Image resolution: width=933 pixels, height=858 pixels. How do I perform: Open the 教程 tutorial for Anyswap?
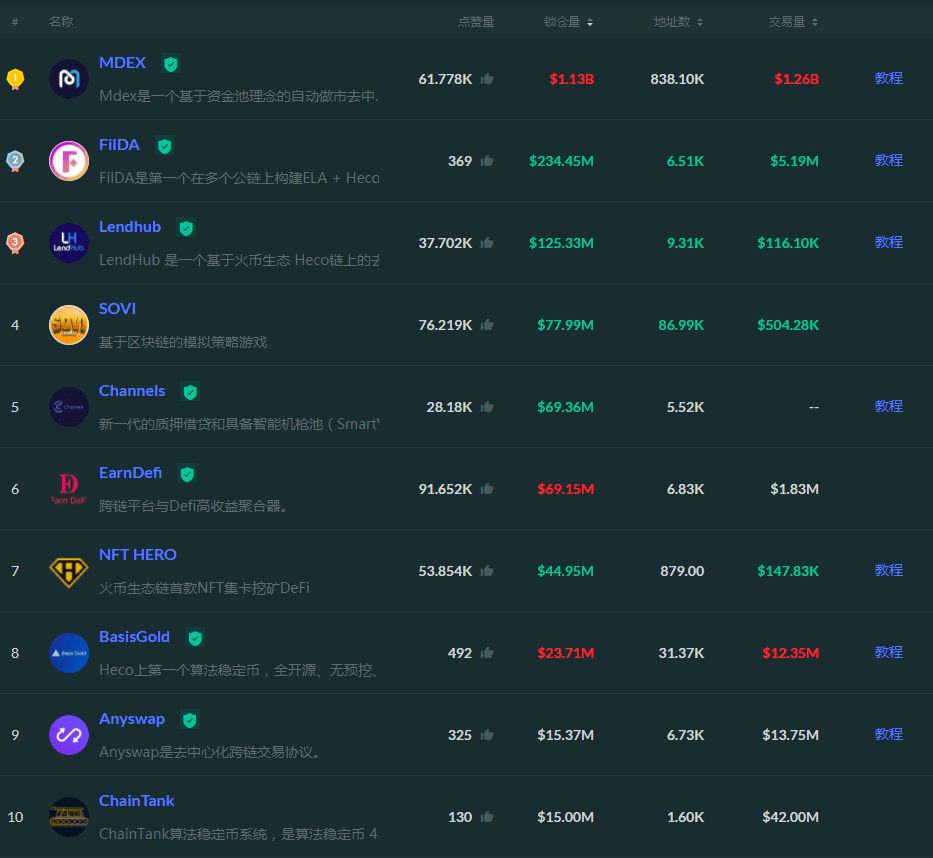888,734
